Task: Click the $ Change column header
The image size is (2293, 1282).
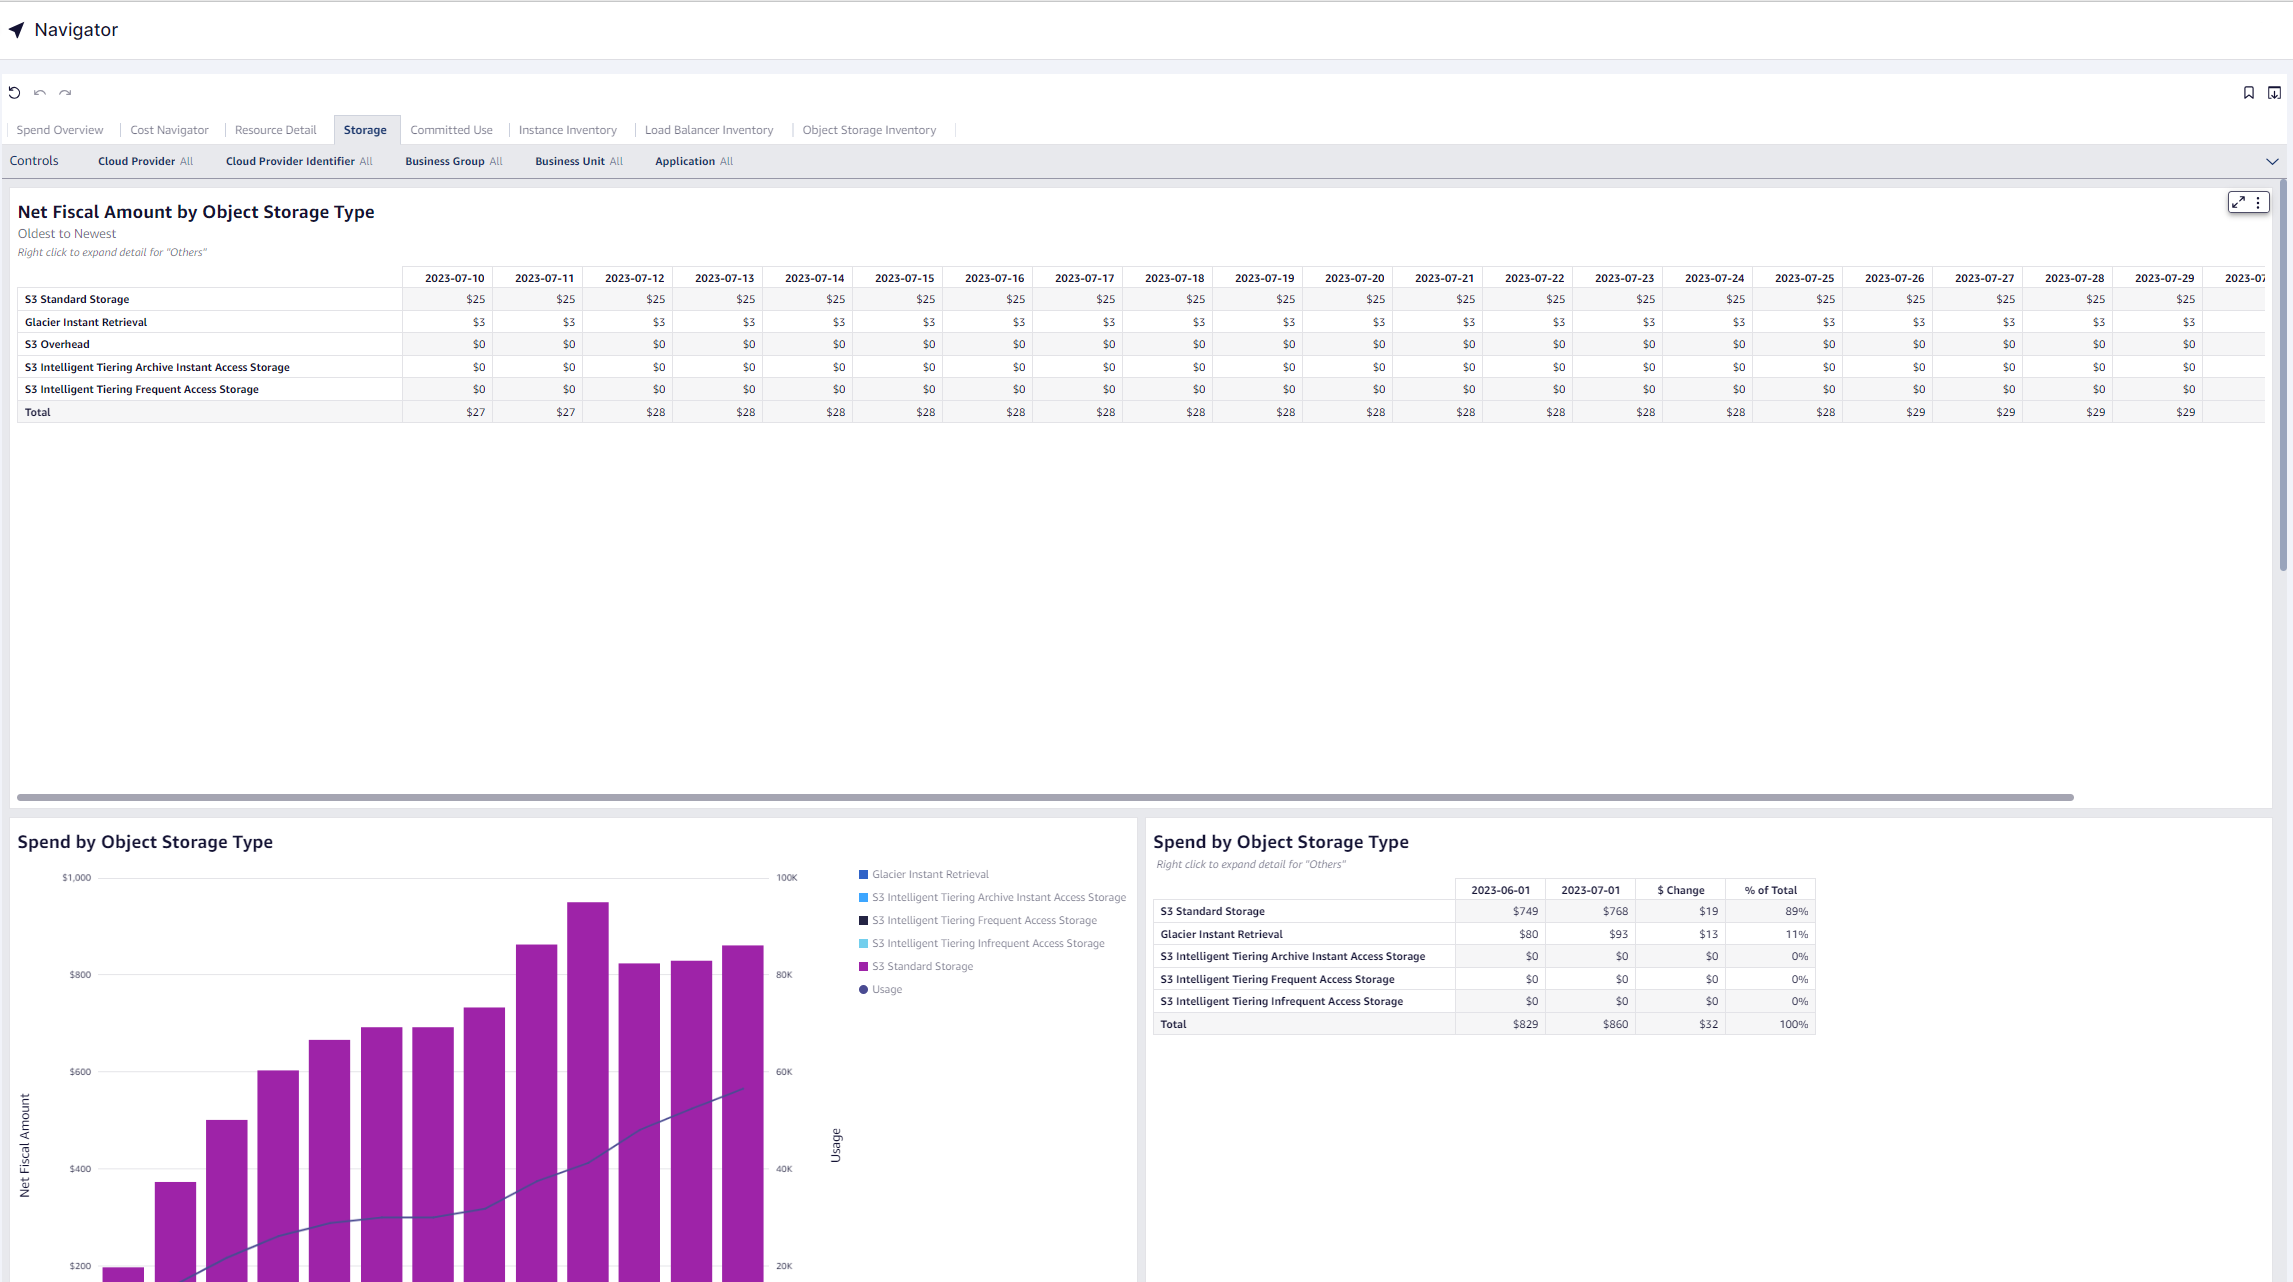Action: tap(1680, 890)
